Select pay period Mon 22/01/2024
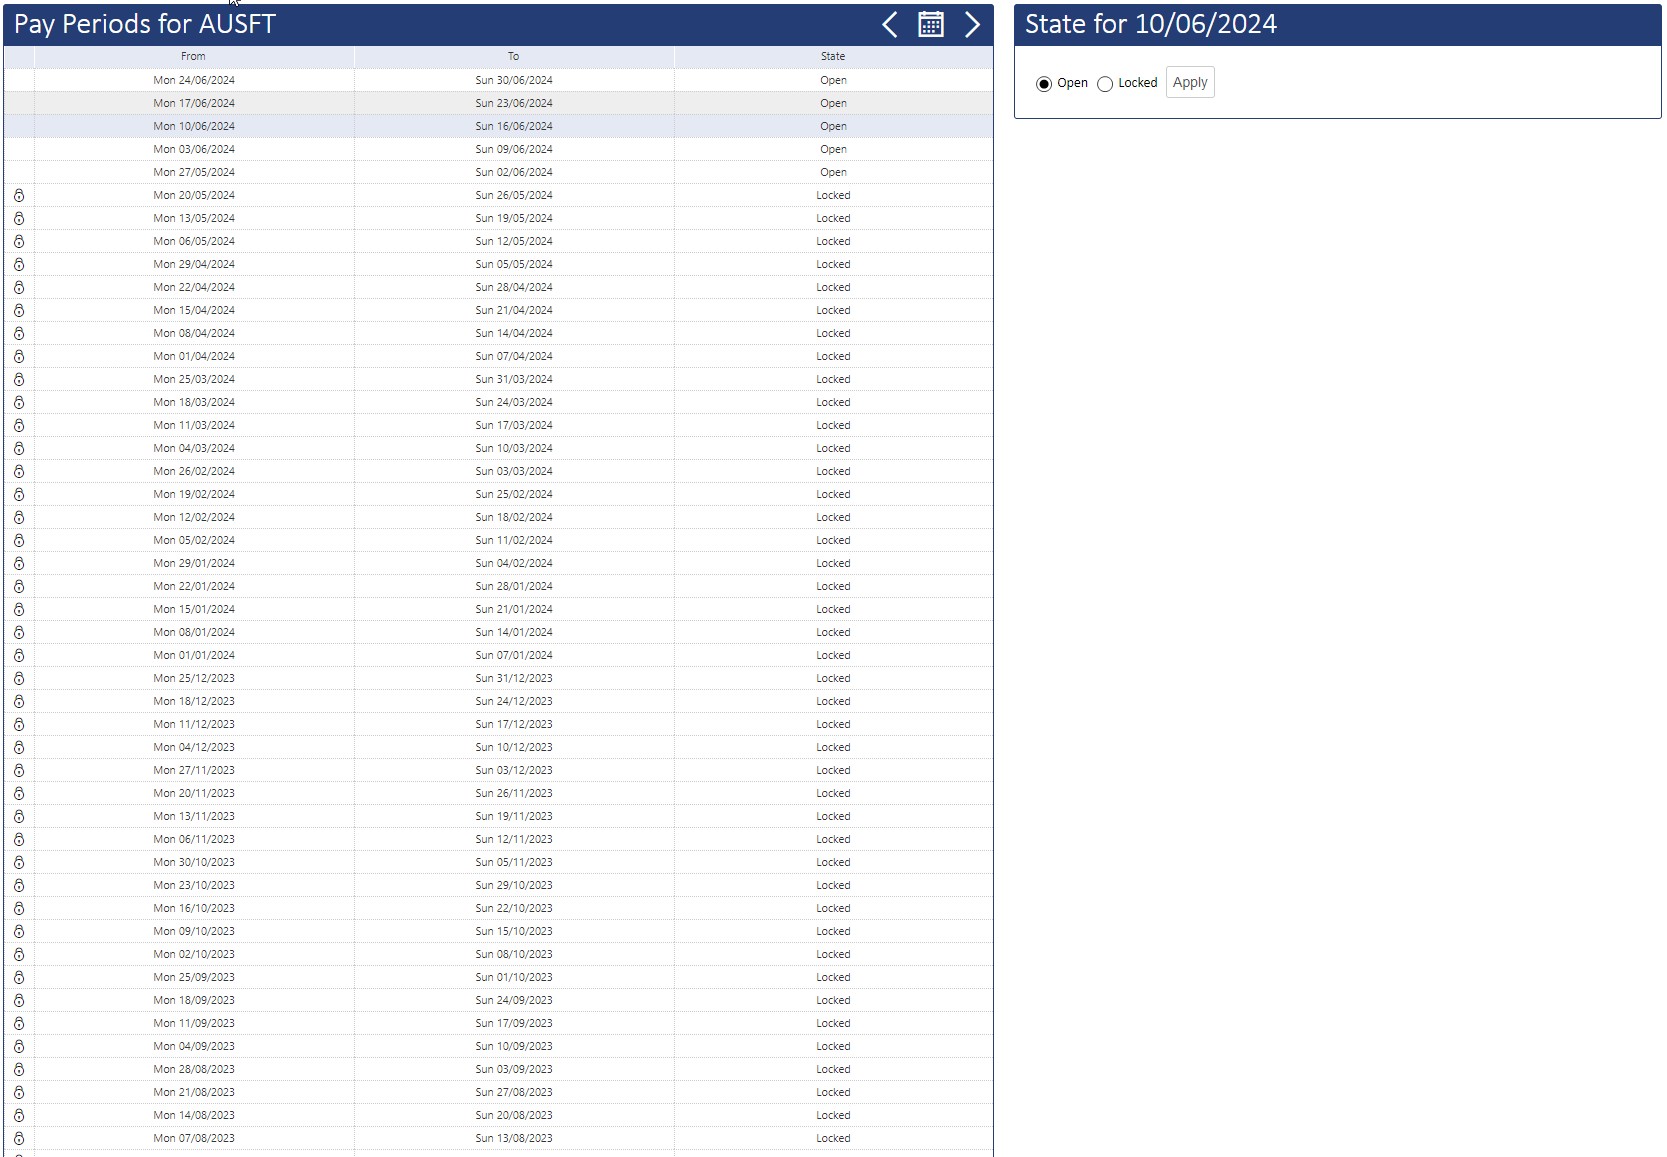1667x1157 pixels. click(x=194, y=586)
